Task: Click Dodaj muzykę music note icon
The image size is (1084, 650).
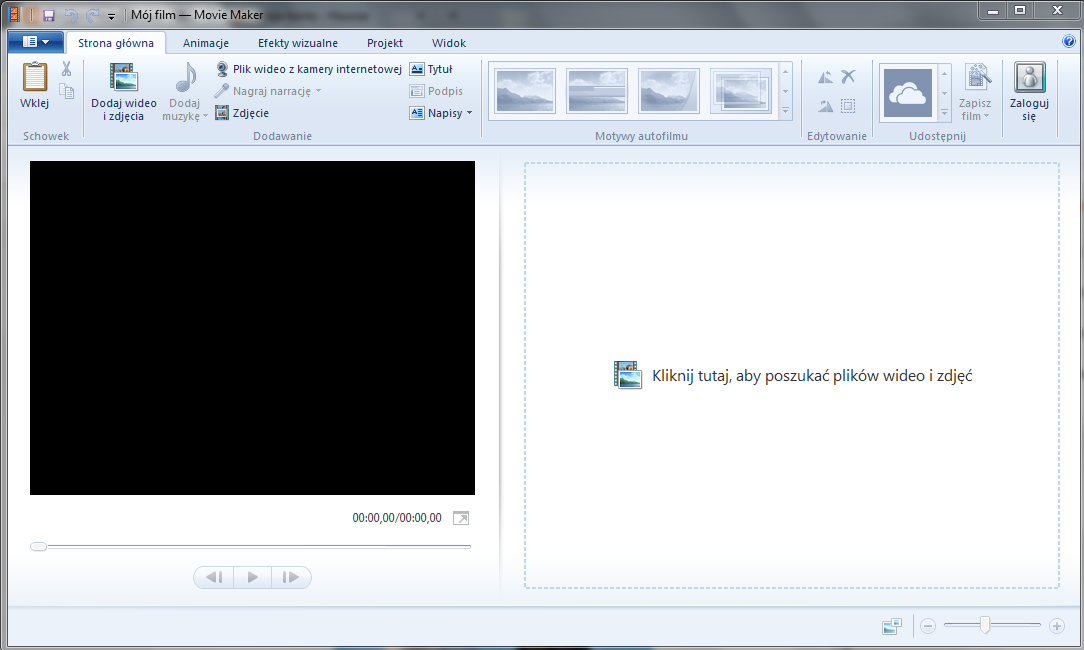Action: point(185,77)
